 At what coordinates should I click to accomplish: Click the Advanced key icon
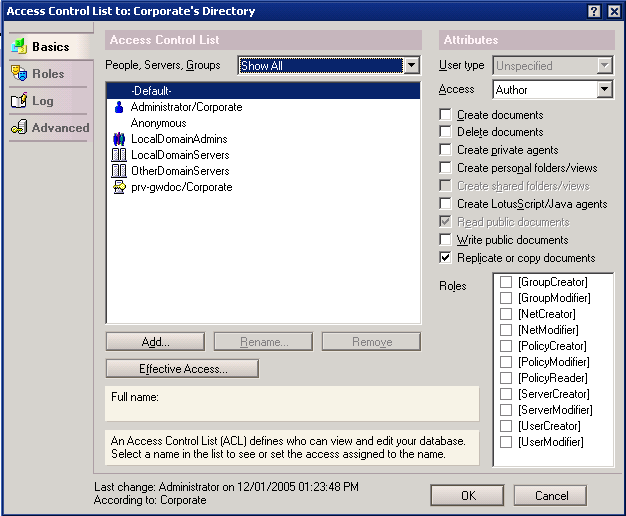click(19, 127)
